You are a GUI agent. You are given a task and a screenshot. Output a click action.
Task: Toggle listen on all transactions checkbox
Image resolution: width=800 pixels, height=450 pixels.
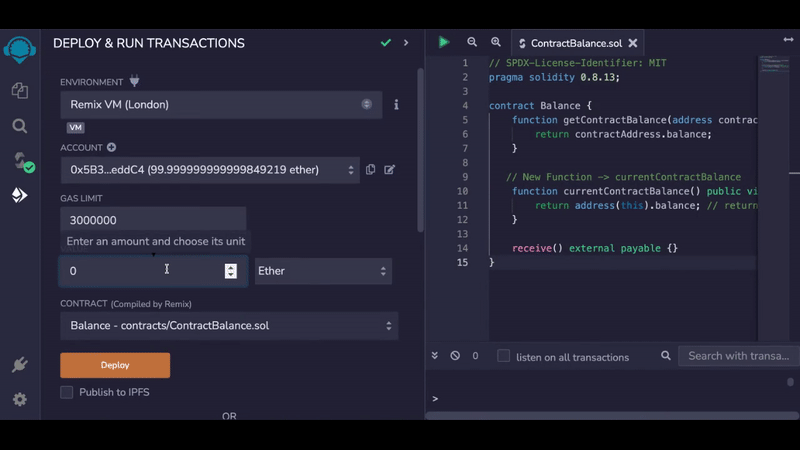point(504,356)
